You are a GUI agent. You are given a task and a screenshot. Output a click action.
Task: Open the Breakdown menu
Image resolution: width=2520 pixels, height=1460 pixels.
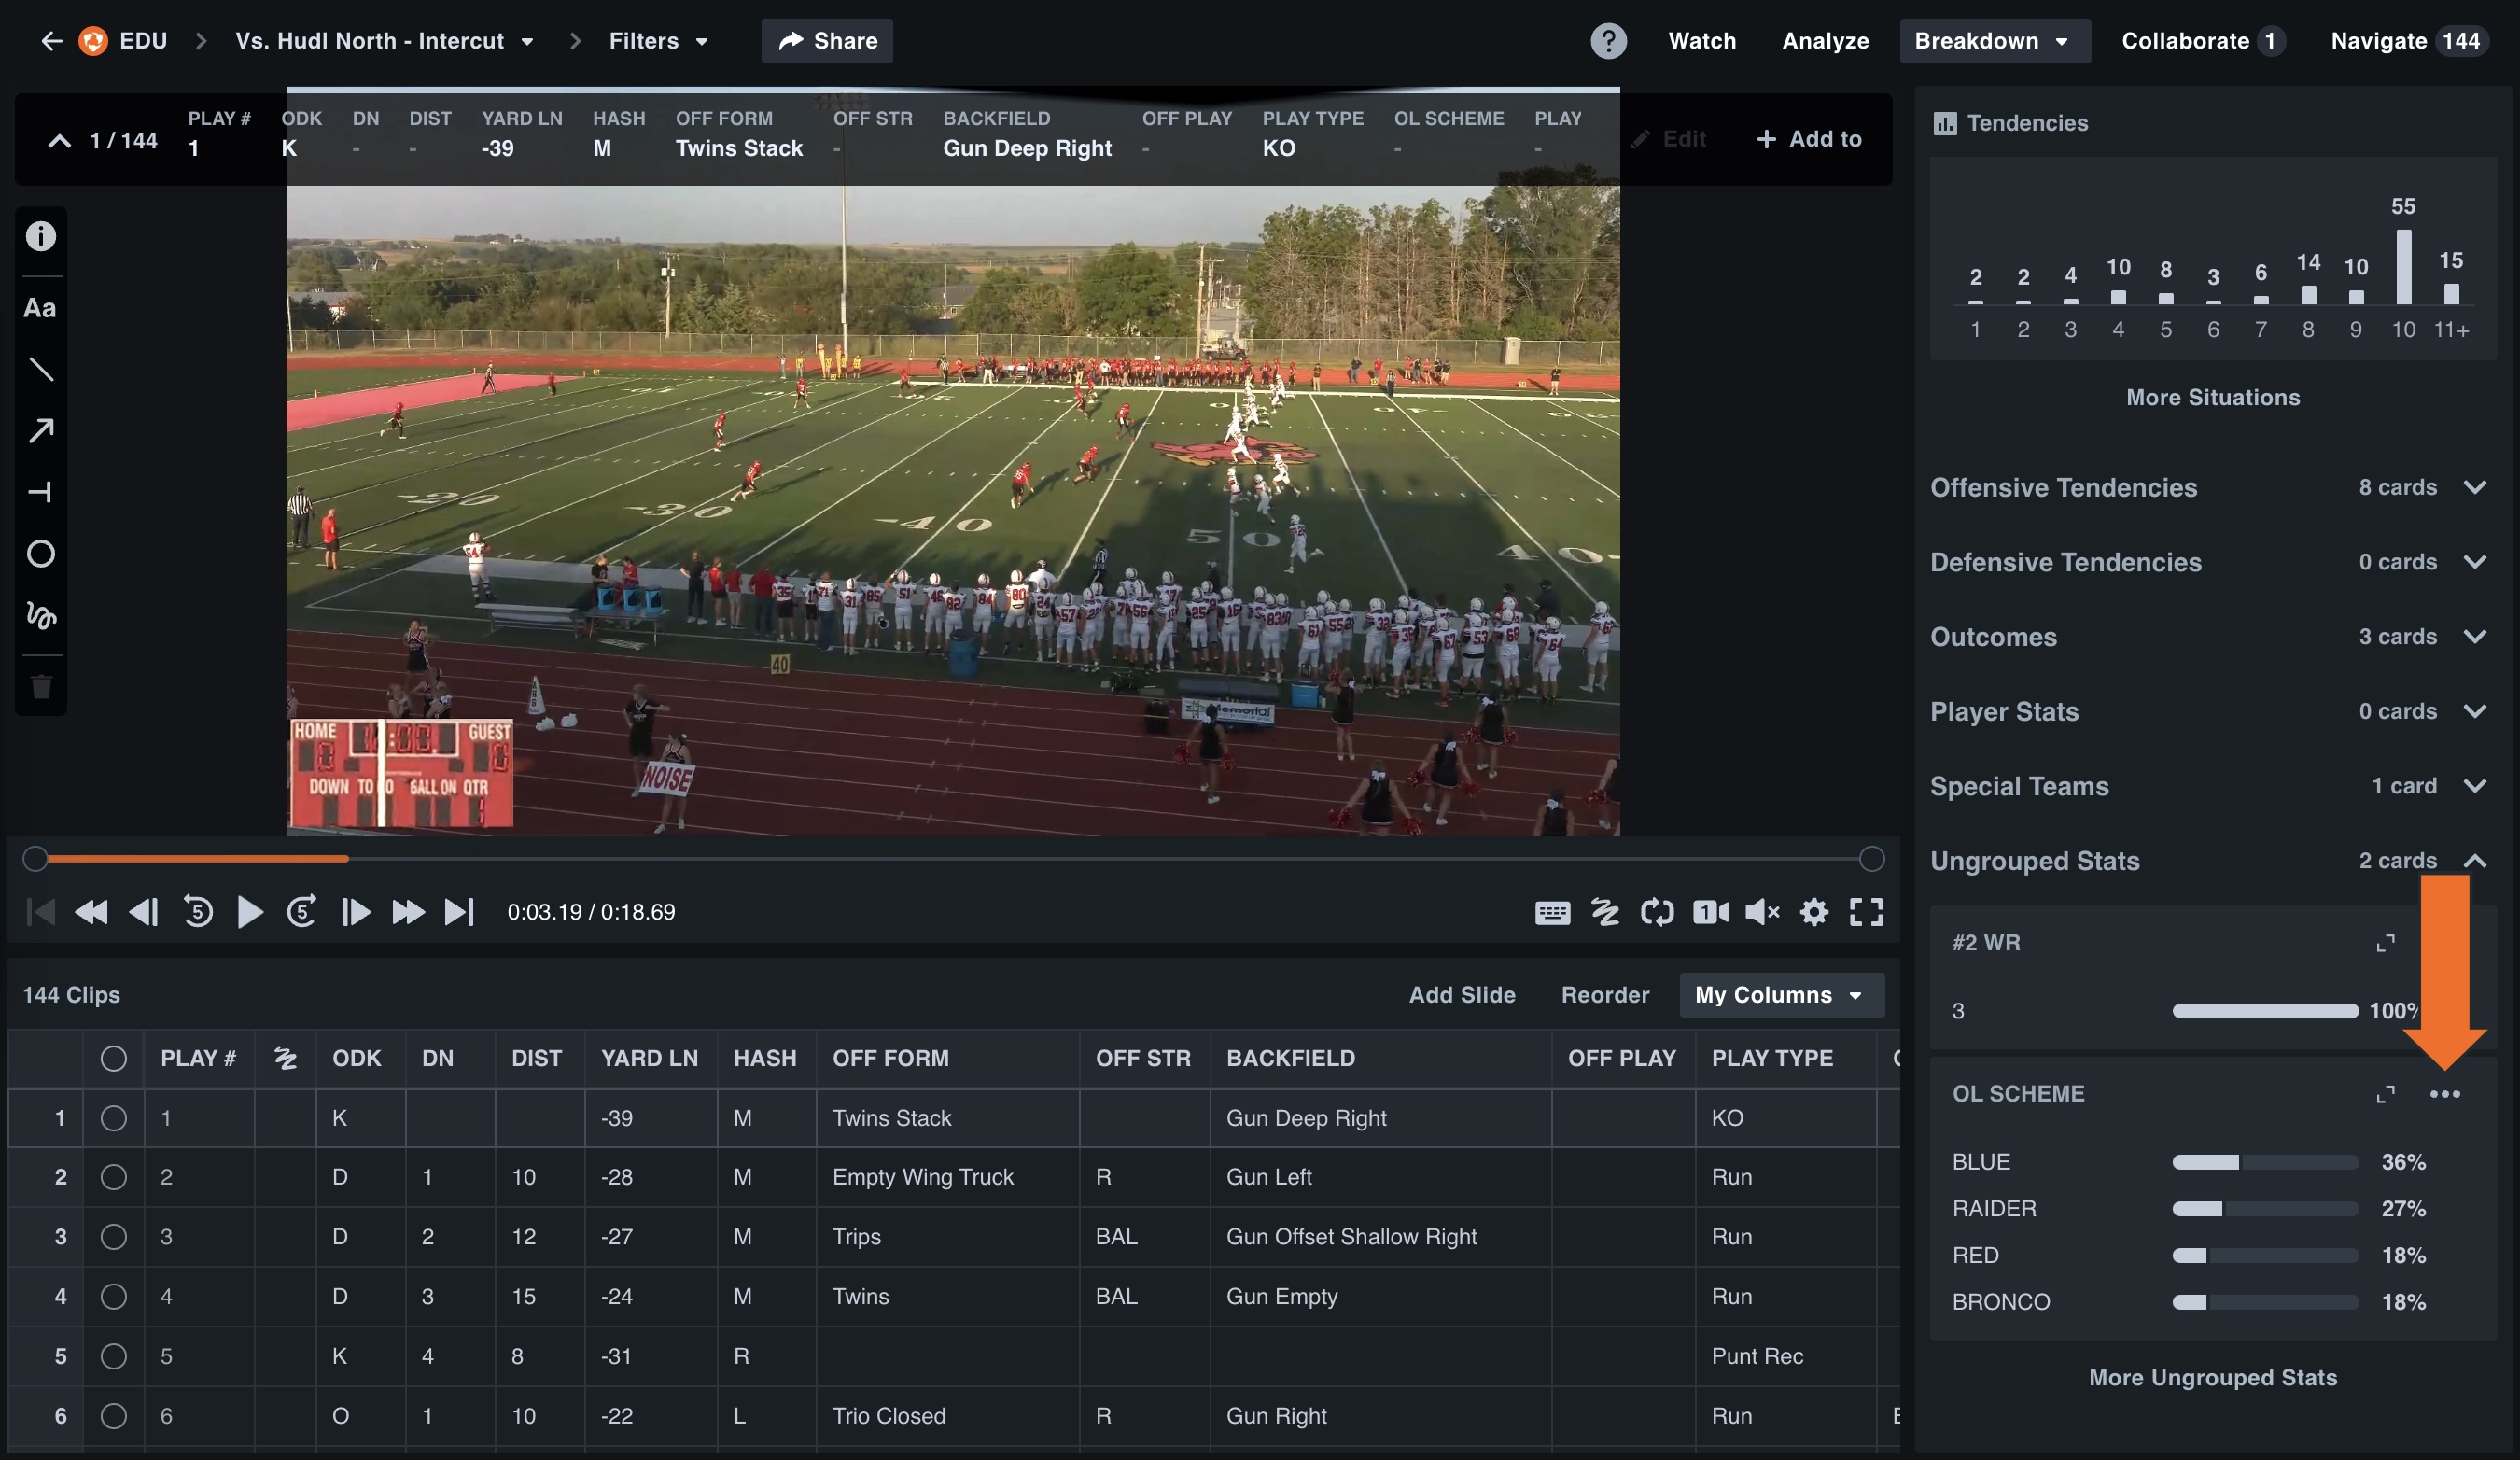(x=1994, y=41)
